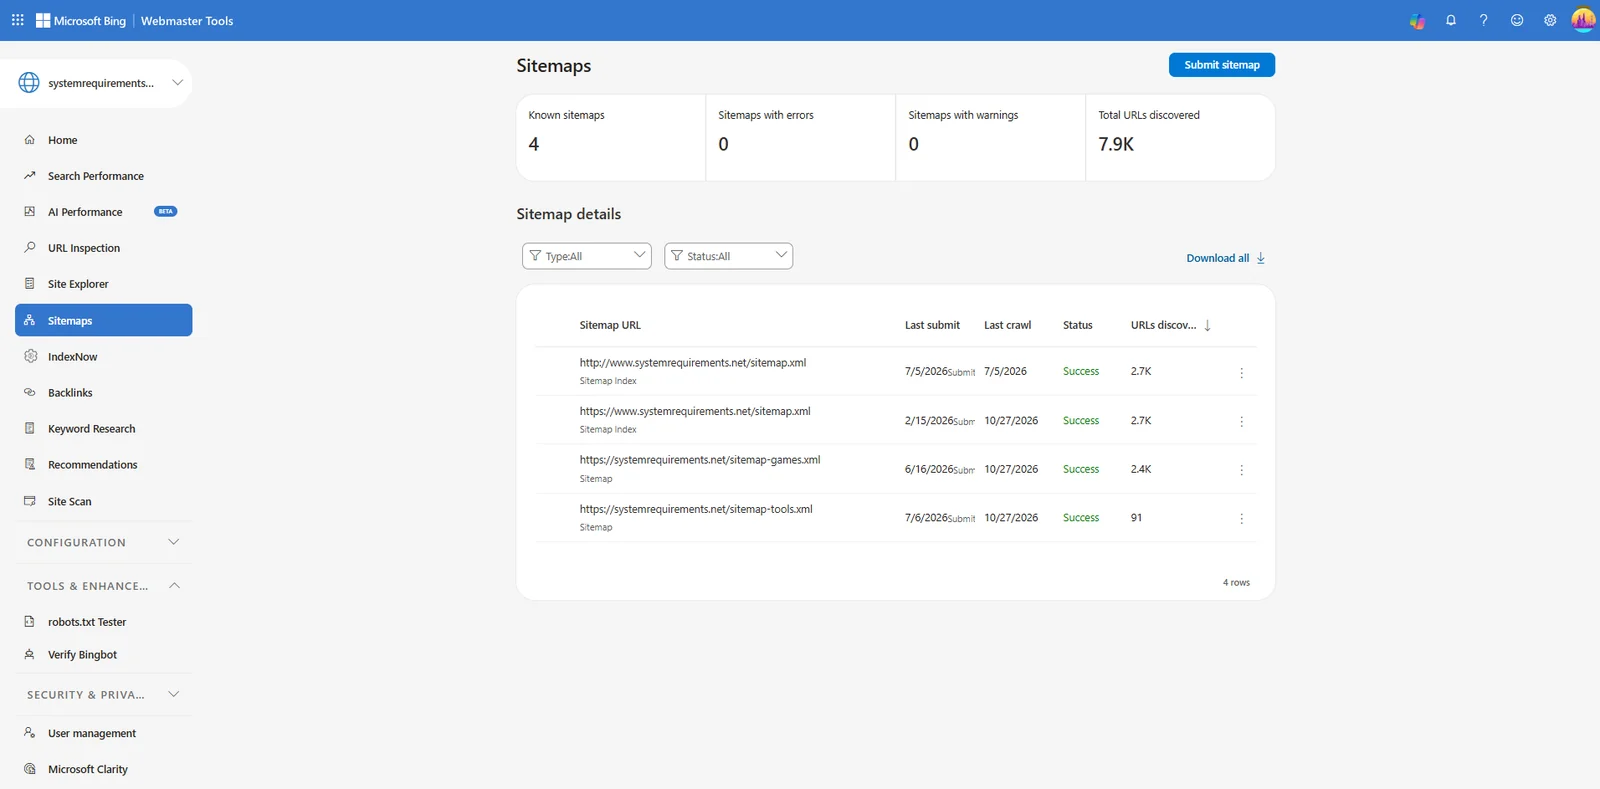
Task: Open more options for http://www sitemap.xml row
Action: pos(1242,373)
